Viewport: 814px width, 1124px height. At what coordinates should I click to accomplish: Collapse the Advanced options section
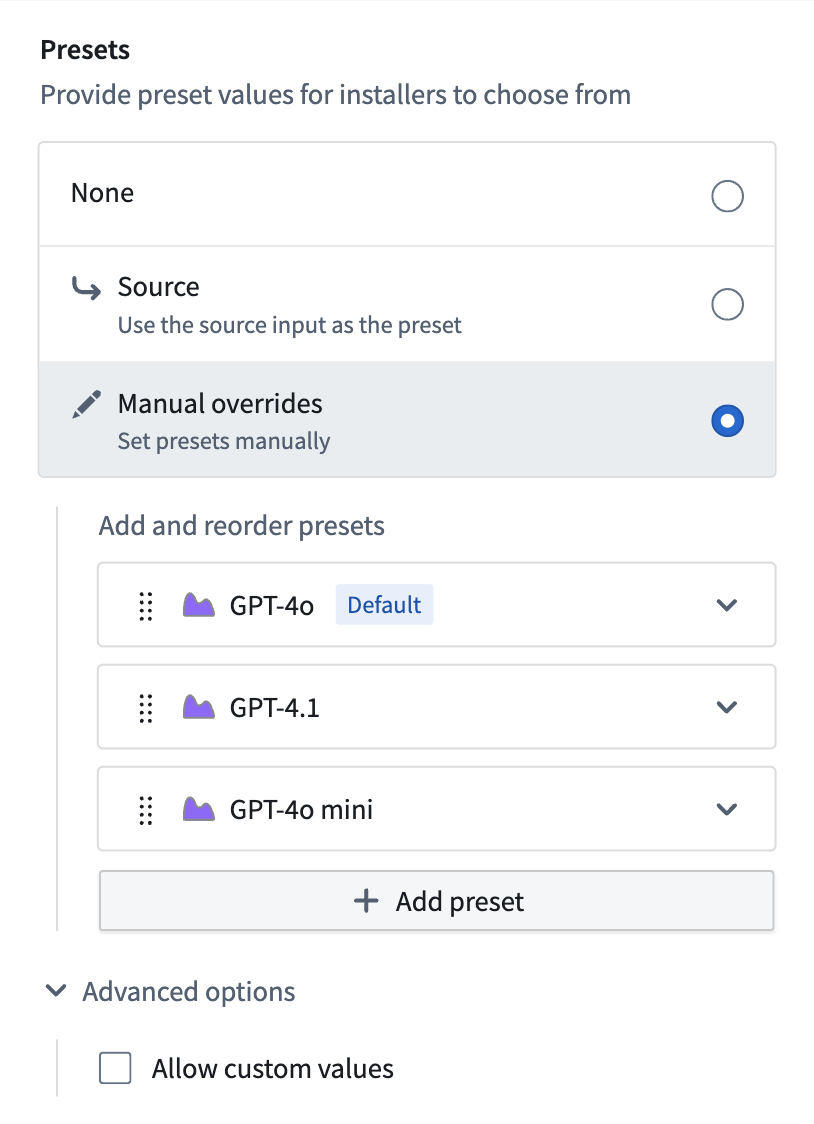coord(55,991)
